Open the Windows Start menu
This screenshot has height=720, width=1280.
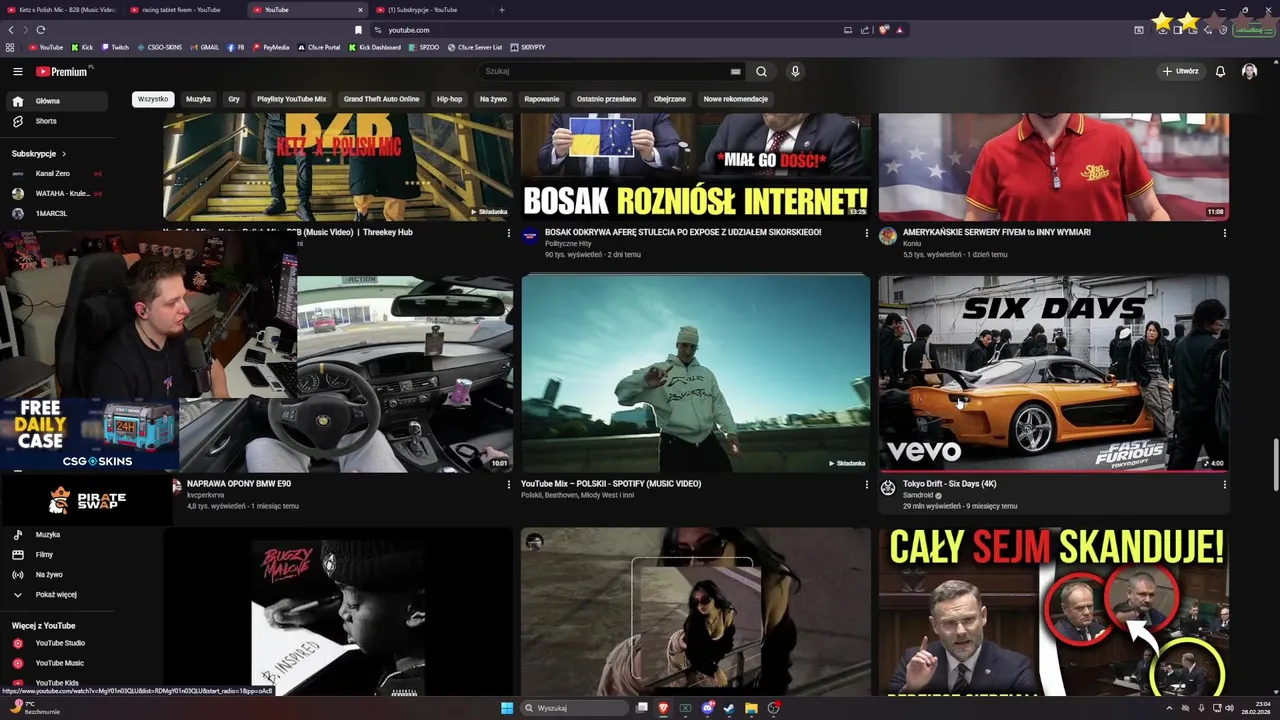(507, 708)
